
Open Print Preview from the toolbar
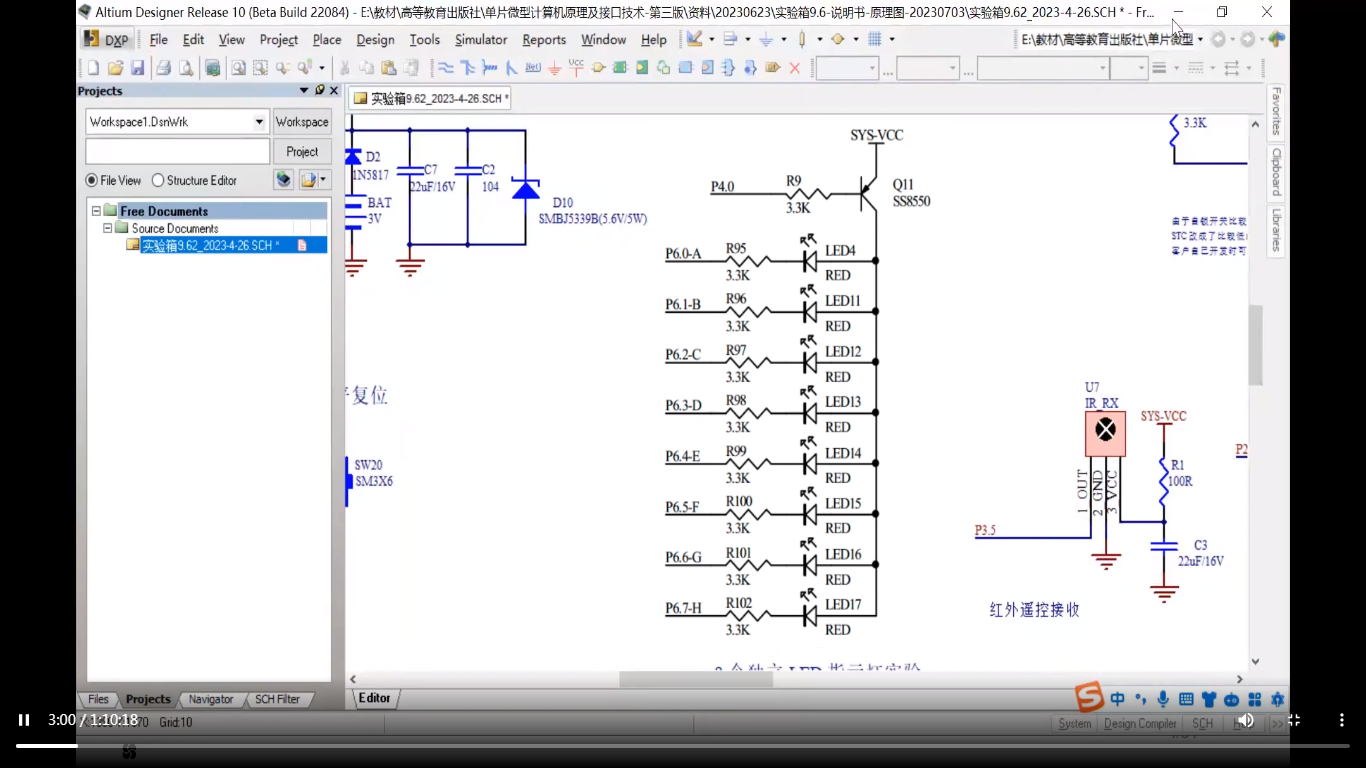pyautogui.click(x=186, y=68)
